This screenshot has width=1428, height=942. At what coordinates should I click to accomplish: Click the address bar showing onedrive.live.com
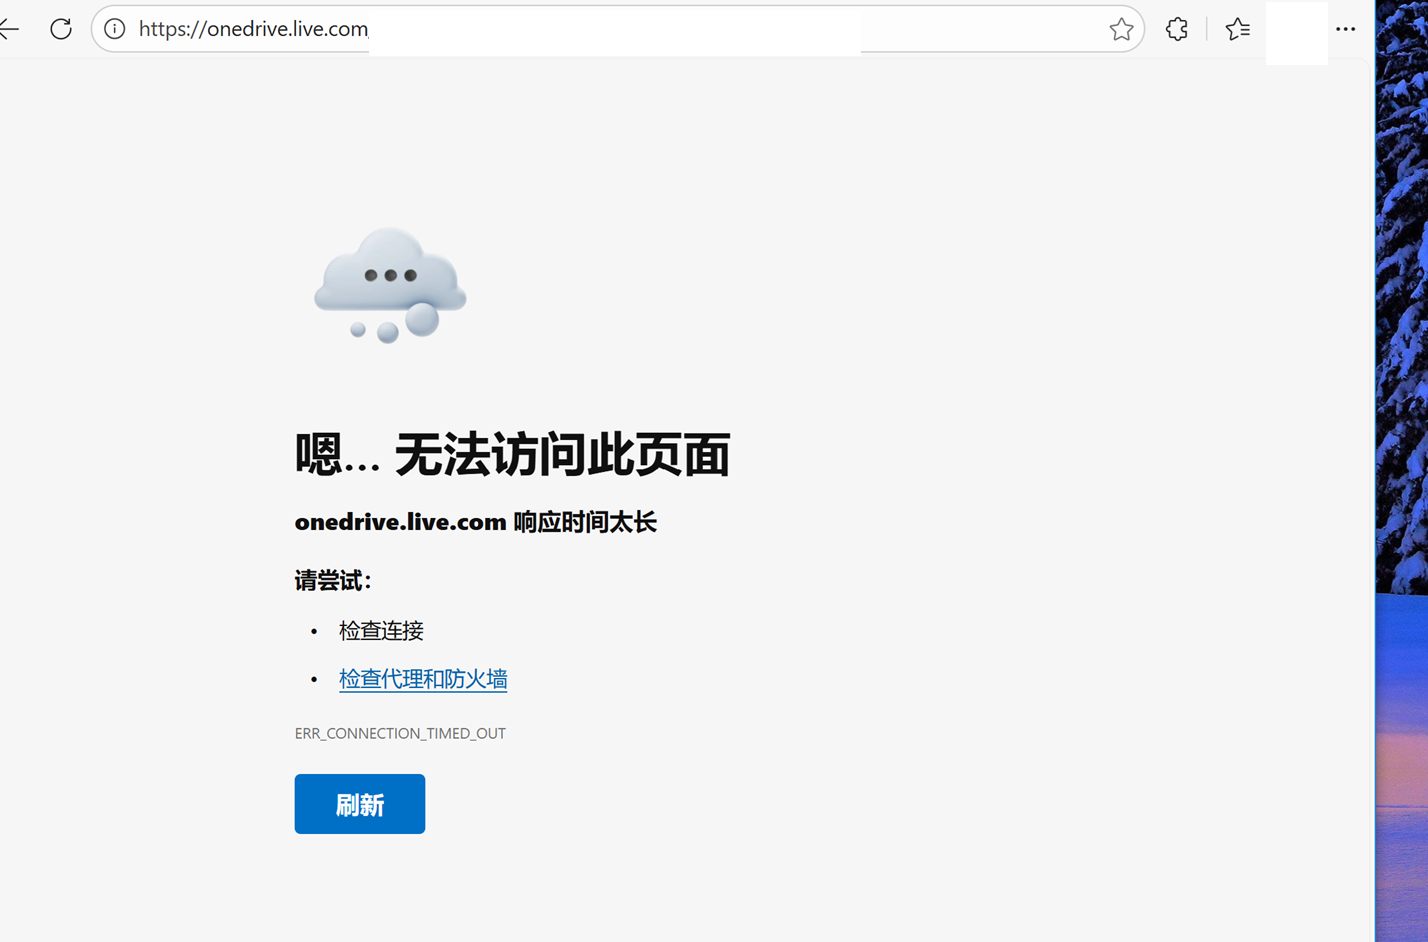pyautogui.click(x=618, y=29)
